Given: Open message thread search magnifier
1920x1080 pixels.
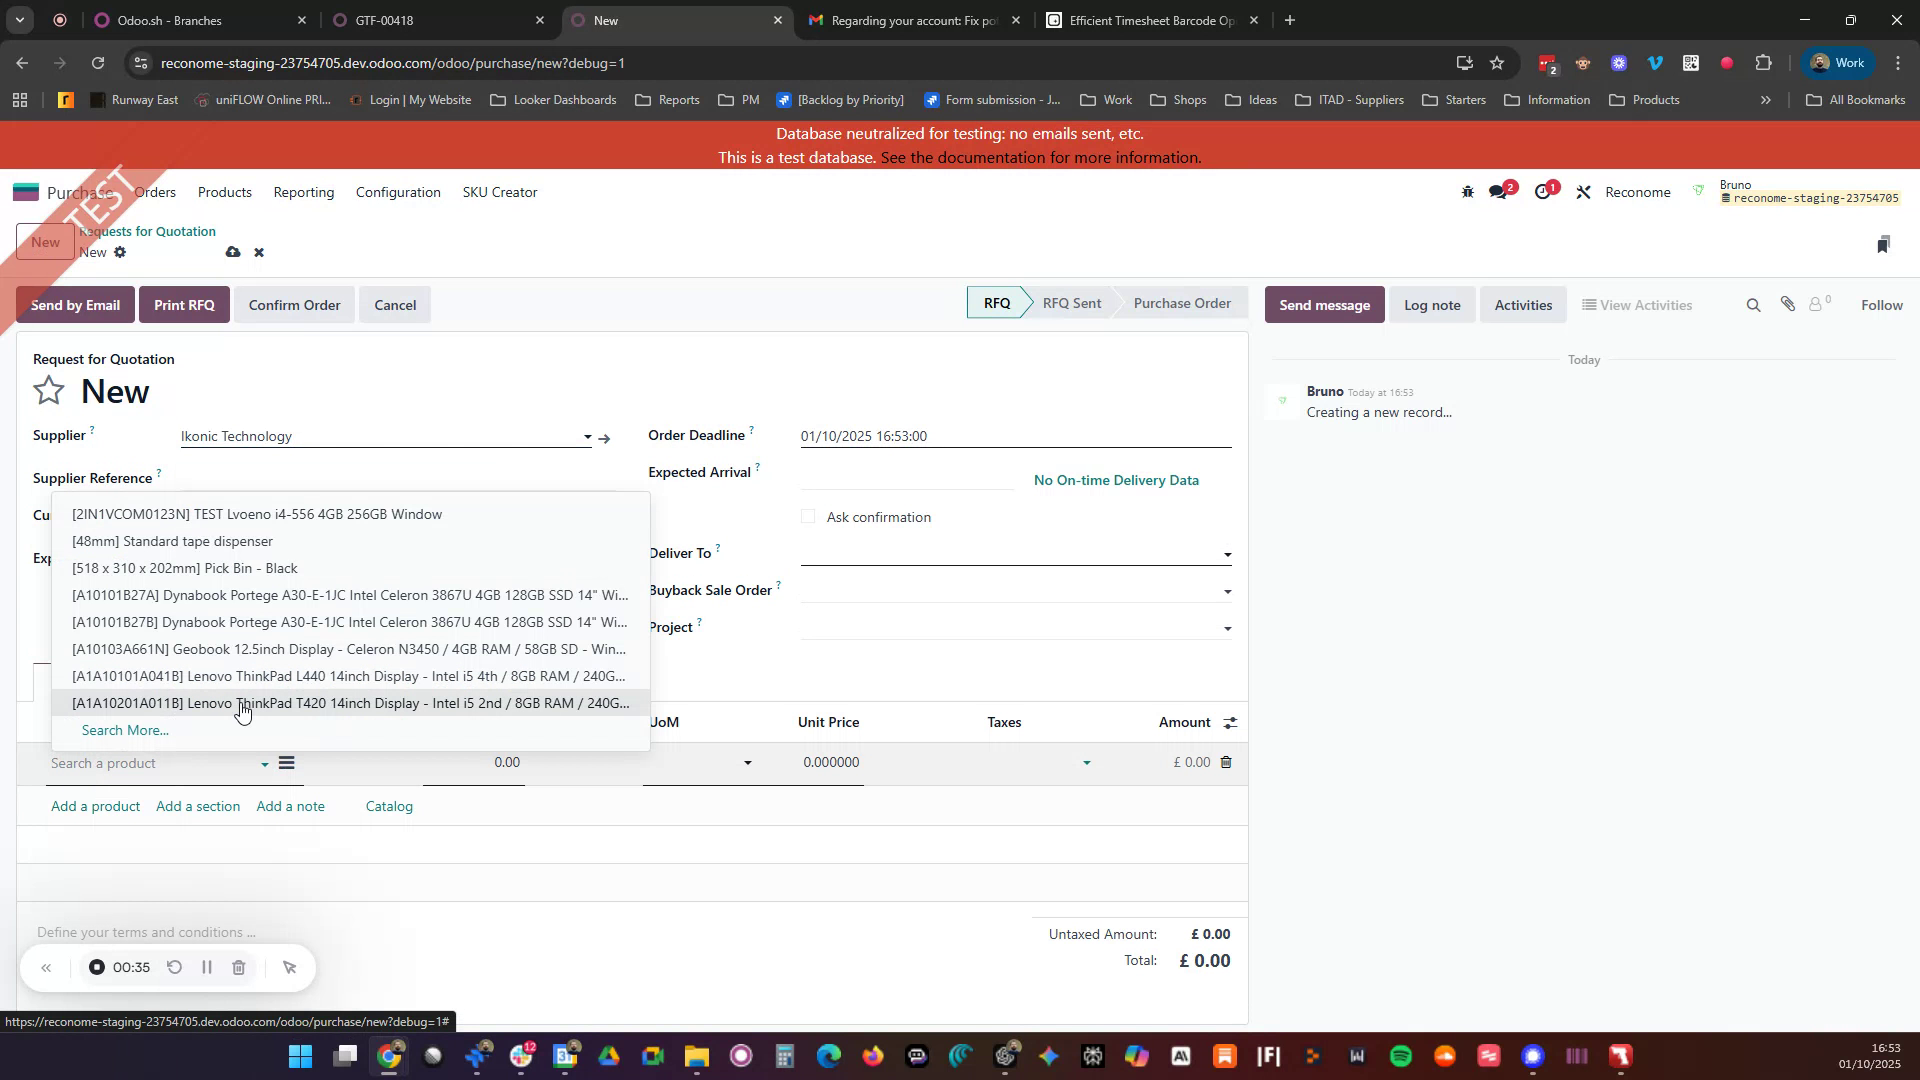Looking at the screenshot, I should (x=1753, y=304).
